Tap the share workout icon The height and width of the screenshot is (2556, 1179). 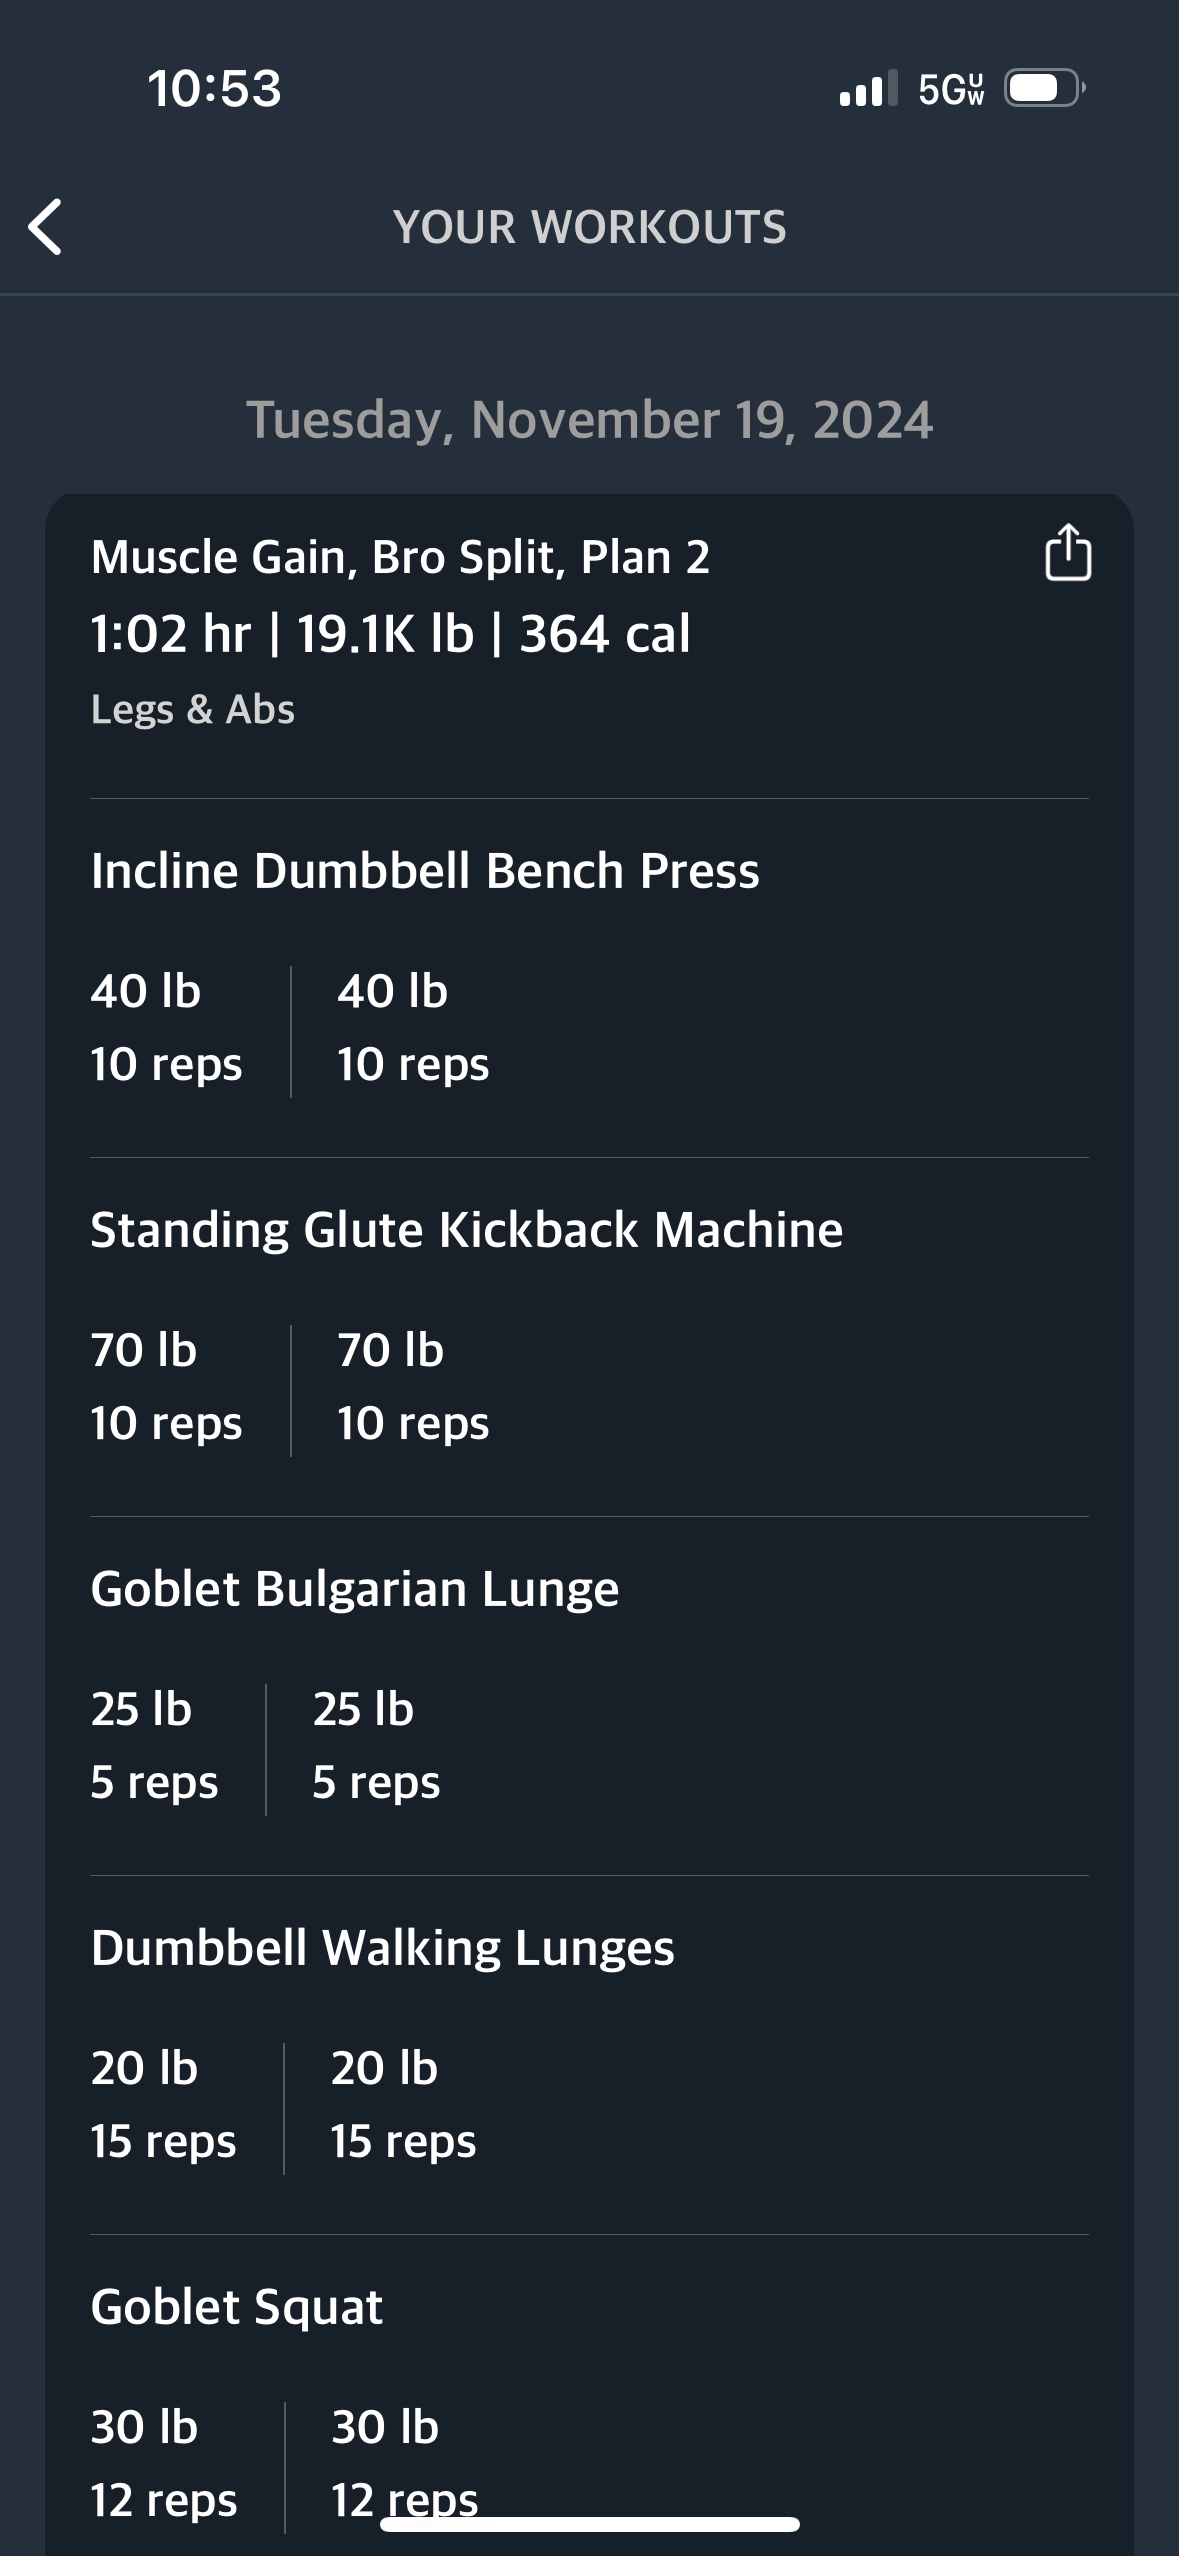pyautogui.click(x=1067, y=553)
